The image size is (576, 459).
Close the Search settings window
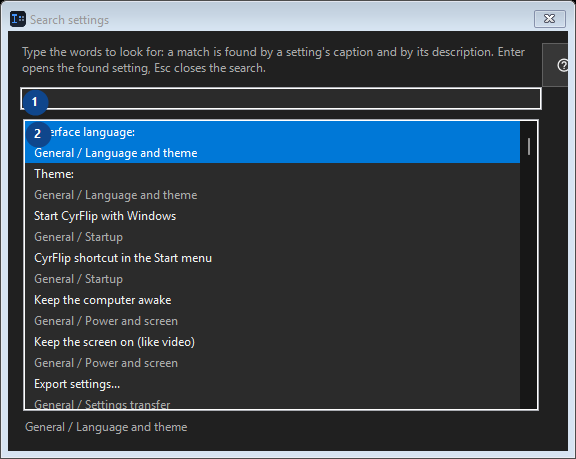tap(549, 19)
